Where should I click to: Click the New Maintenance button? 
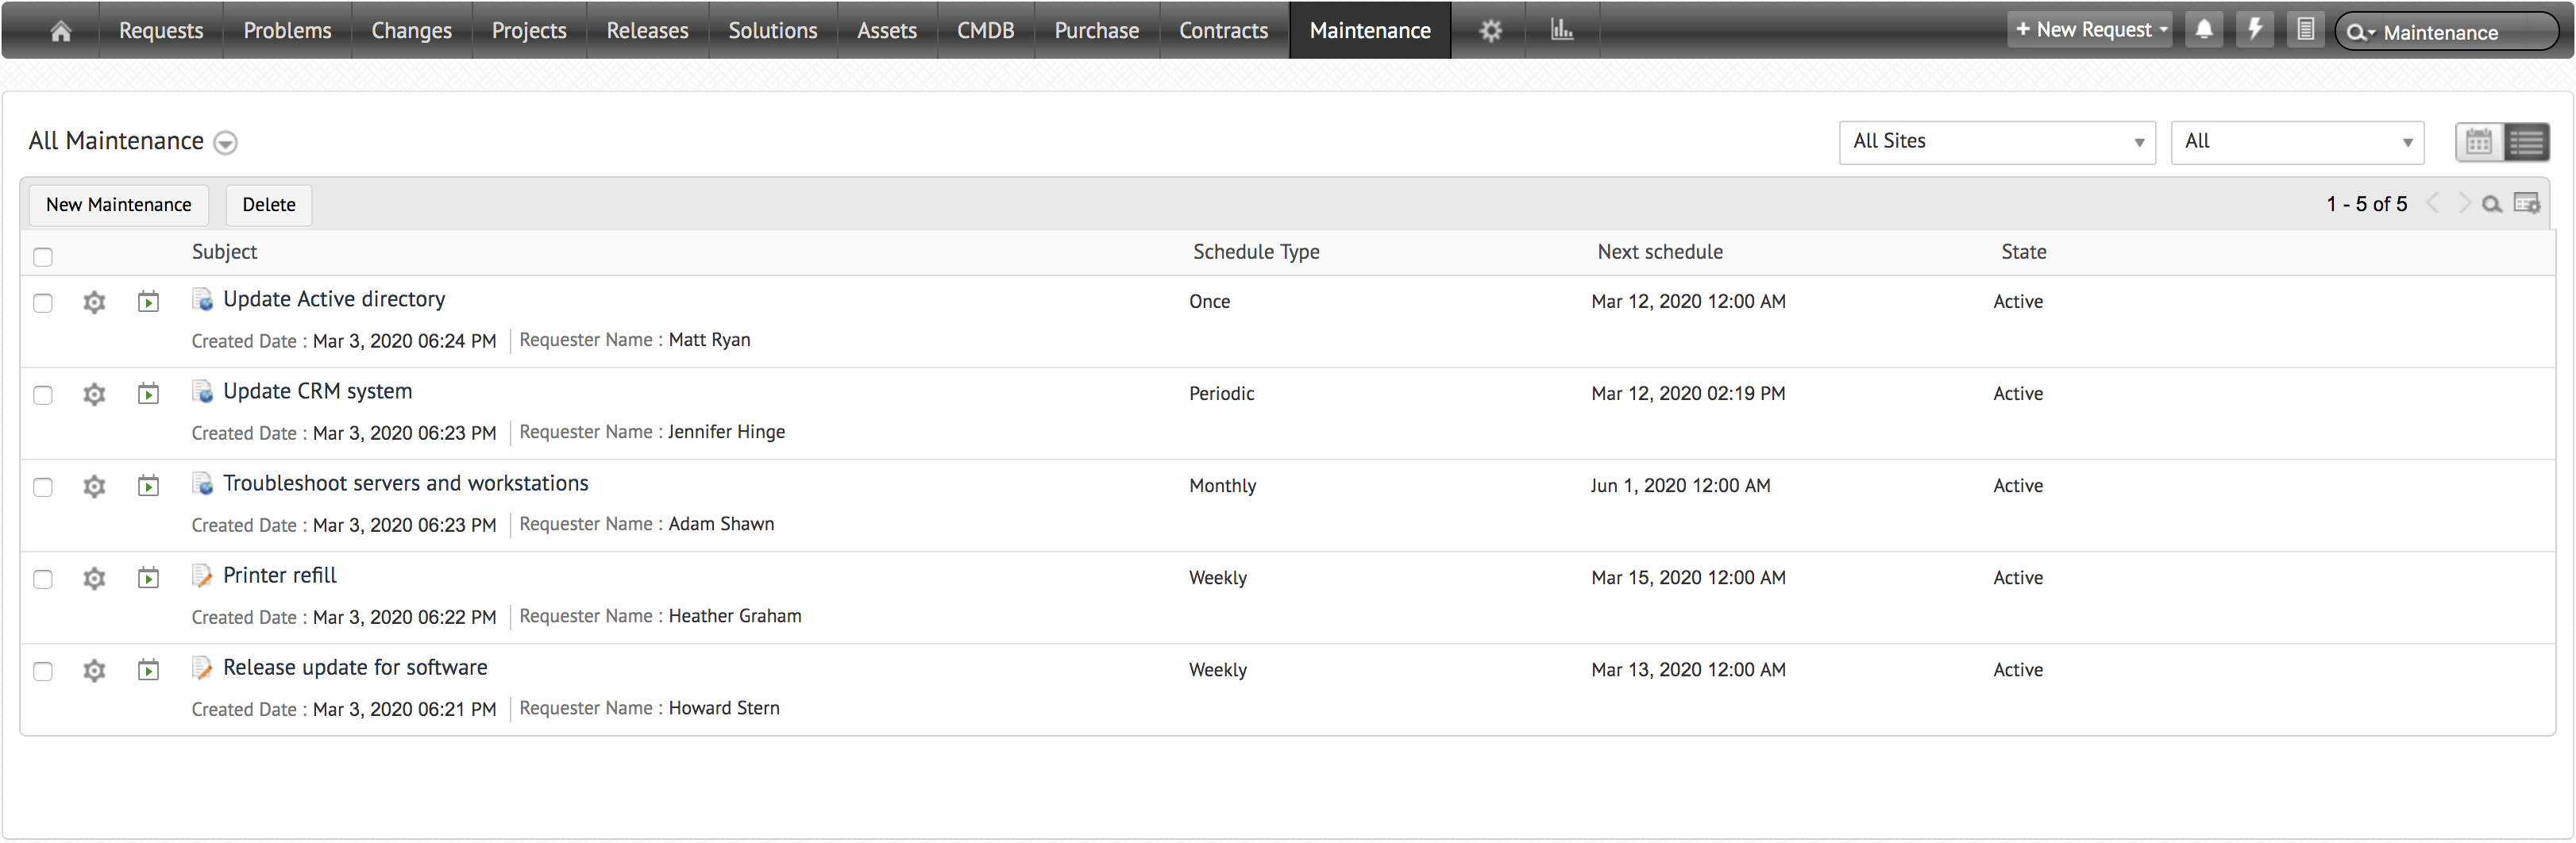[118, 205]
